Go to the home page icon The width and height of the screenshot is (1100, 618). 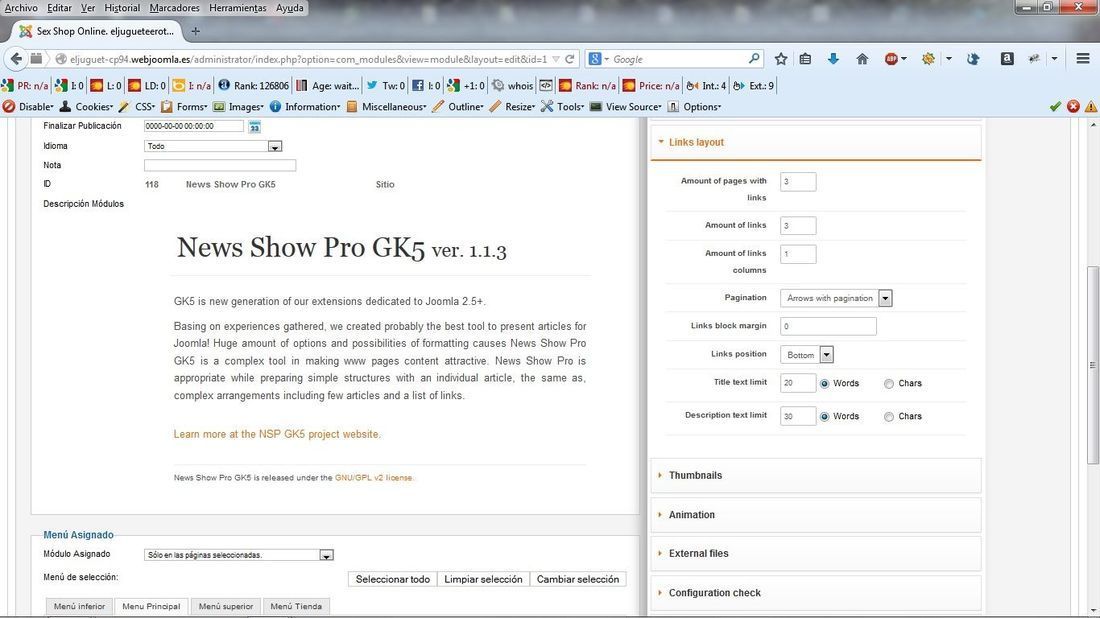tap(862, 59)
